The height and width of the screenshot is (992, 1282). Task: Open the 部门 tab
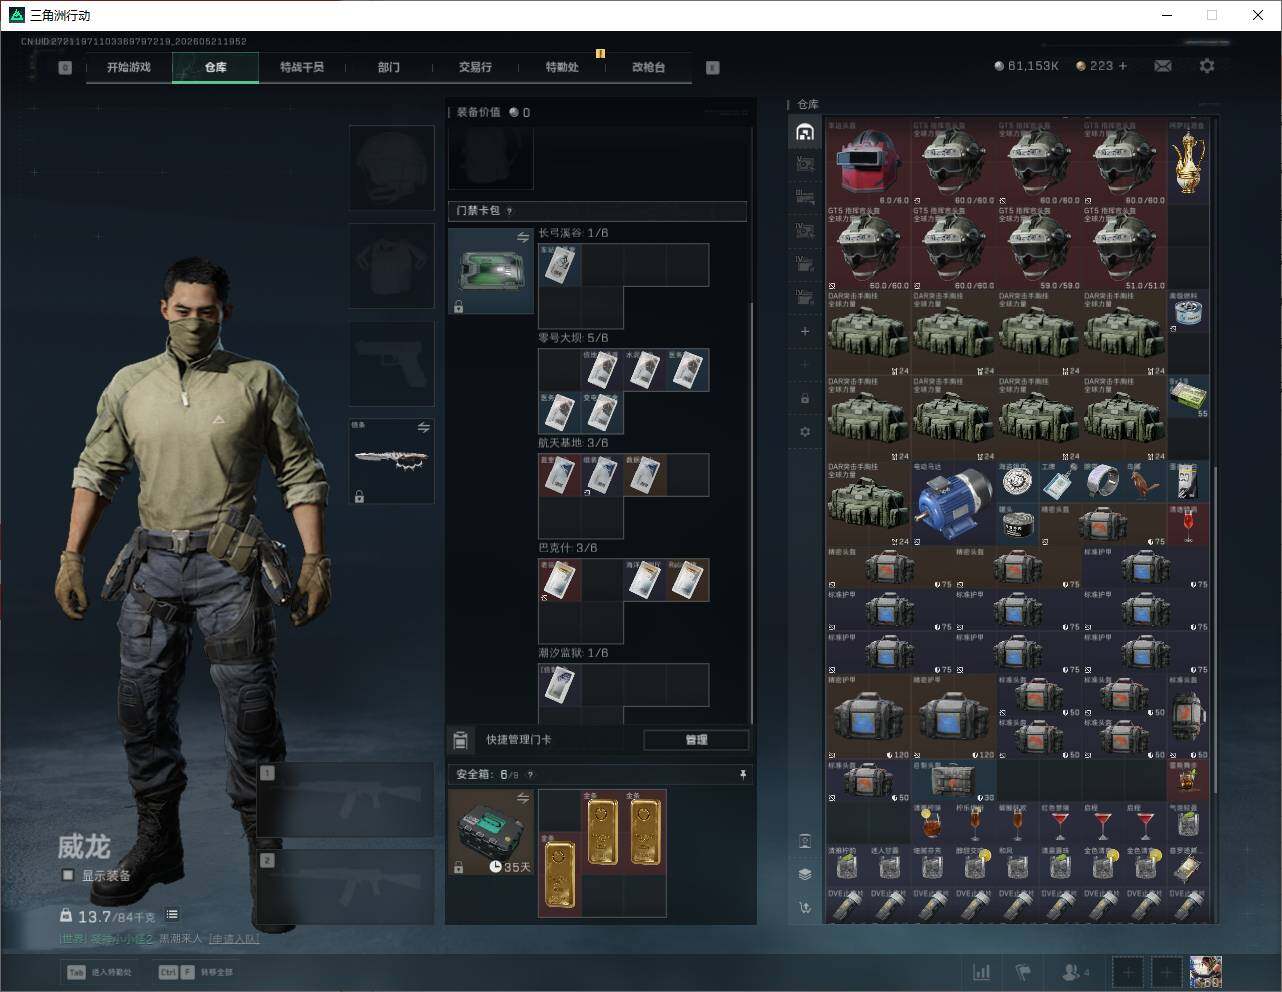click(x=389, y=67)
